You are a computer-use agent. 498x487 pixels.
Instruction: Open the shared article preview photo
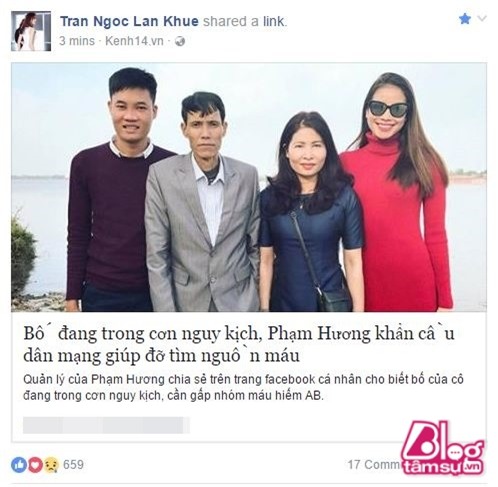(249, 187)
